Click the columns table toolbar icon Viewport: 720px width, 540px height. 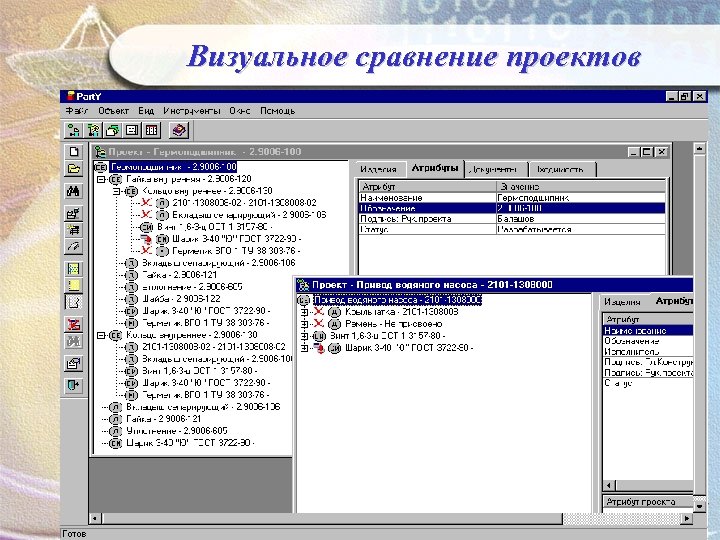pyautogui.click(x=152, y=131)
